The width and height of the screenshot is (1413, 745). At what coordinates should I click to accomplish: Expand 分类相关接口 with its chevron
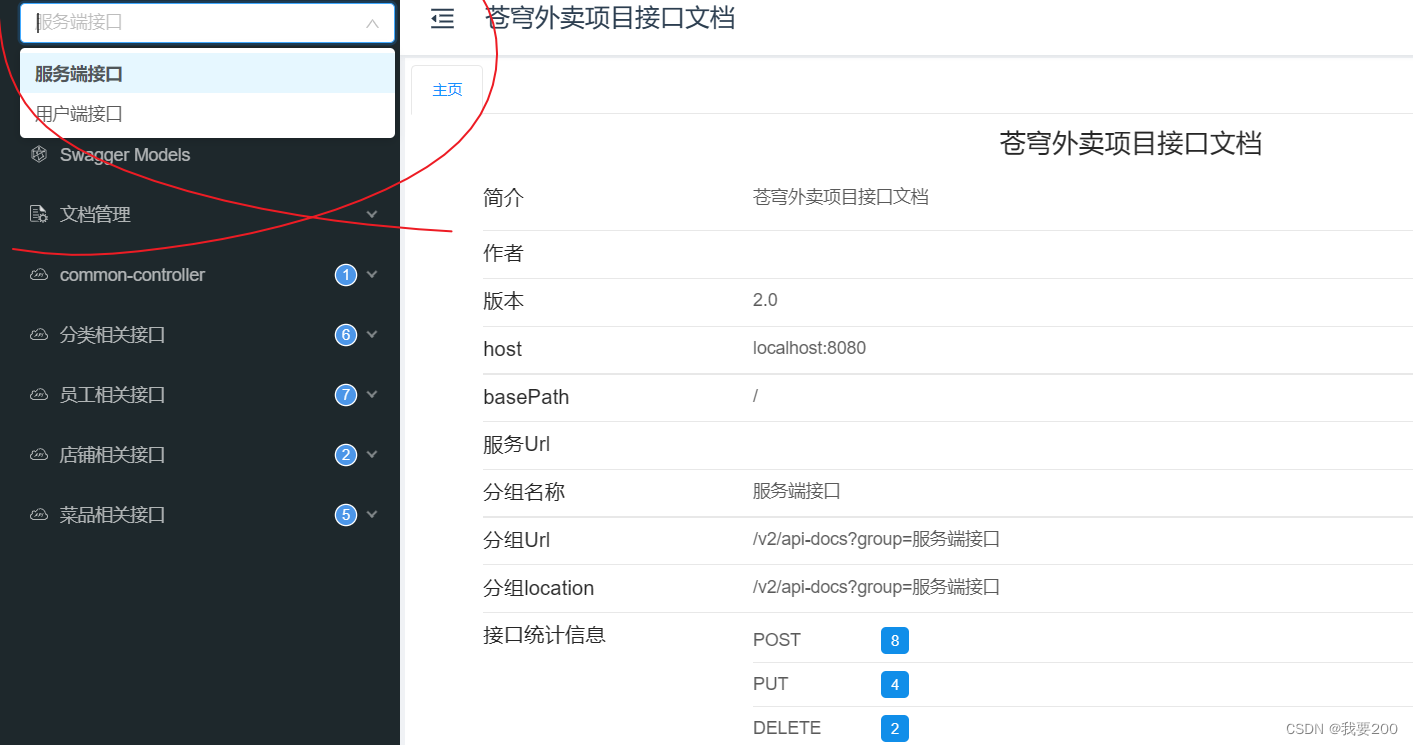[x=372, y=335]
